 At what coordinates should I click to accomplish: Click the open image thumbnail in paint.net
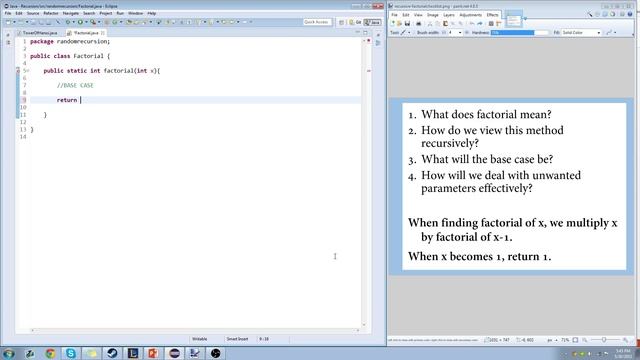[513, 20]
